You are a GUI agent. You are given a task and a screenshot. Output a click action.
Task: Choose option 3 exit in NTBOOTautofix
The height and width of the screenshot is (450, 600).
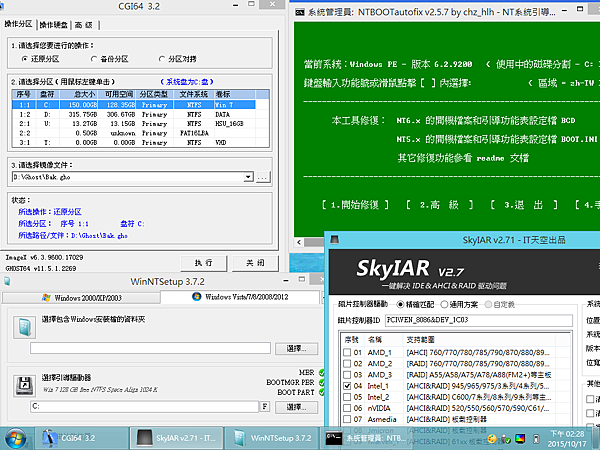[x=523, y=205]
